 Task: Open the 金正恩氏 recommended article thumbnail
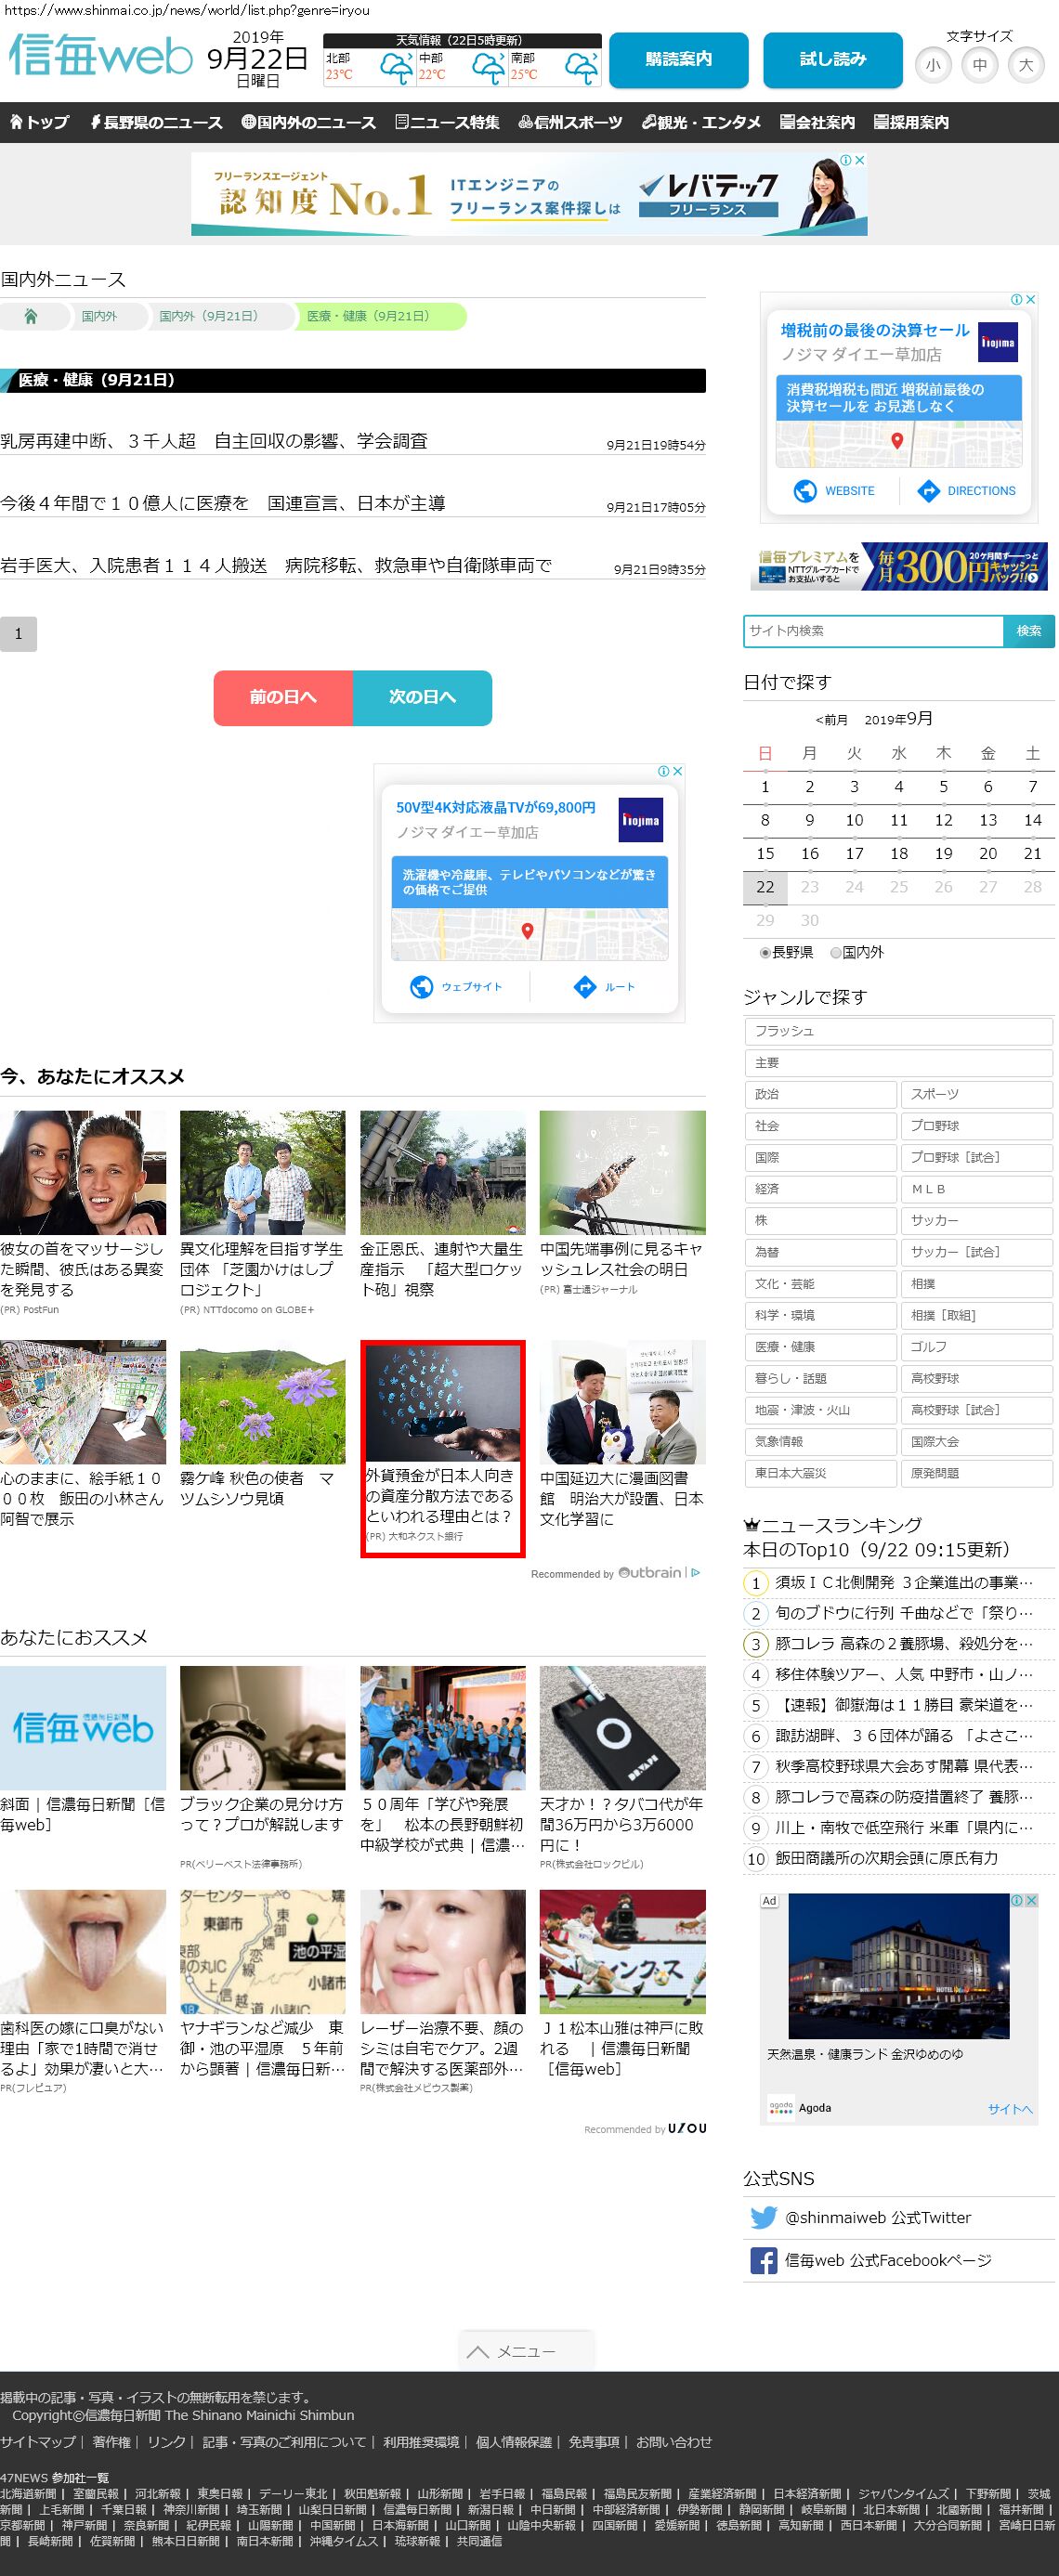click(x=442, y=1172)
